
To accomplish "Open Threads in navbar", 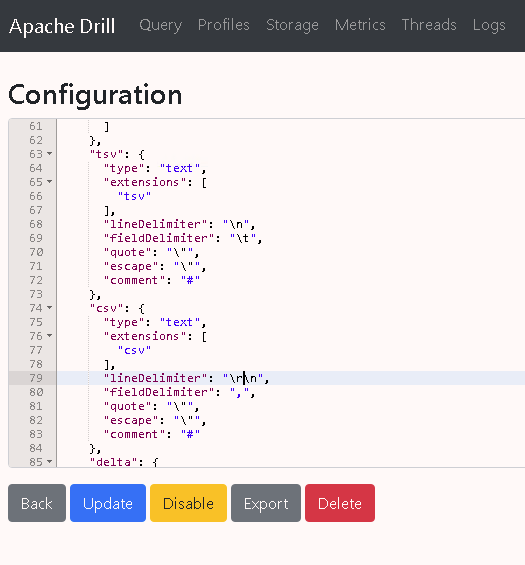I will click(429, 25).
